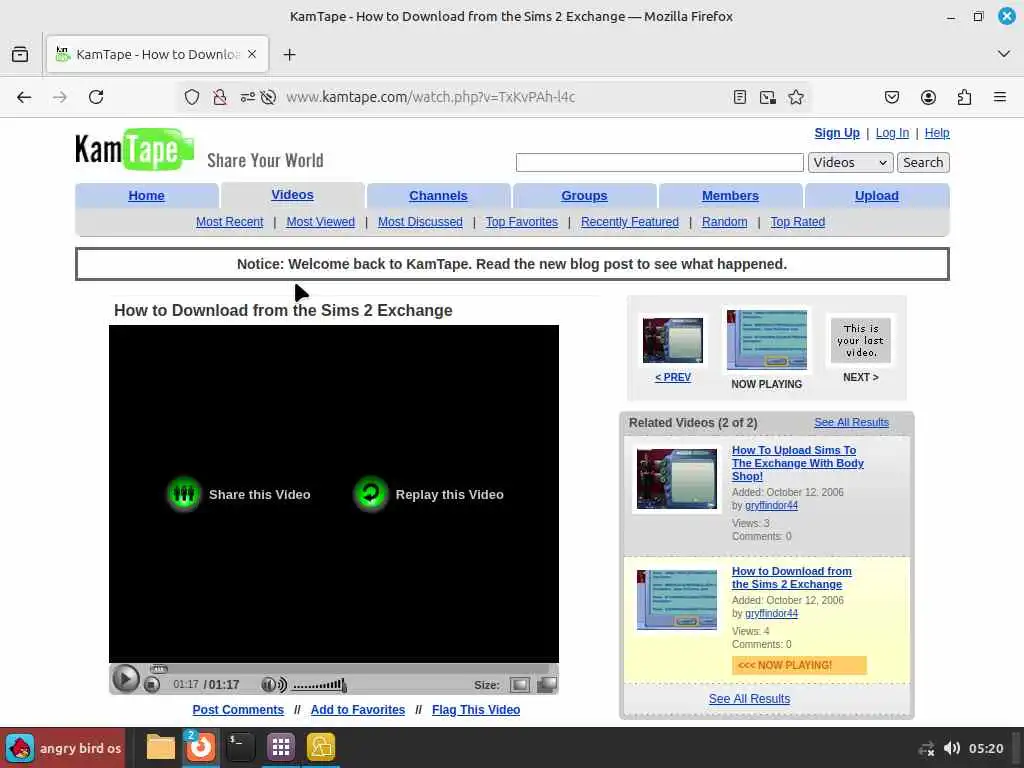This screenshot has height=768, width=1024.
Task: Click the Most Recent link
Action: coord(229,222)
